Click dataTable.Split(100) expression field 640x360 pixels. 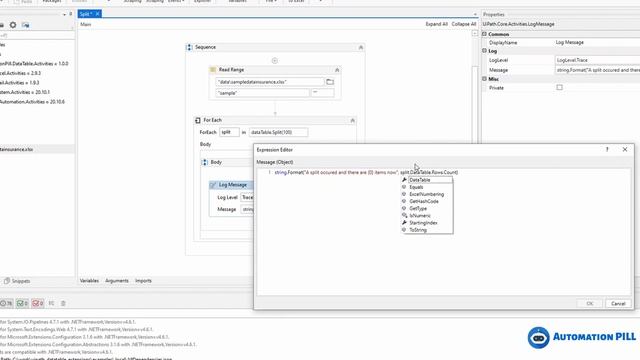tap(278, 132)
